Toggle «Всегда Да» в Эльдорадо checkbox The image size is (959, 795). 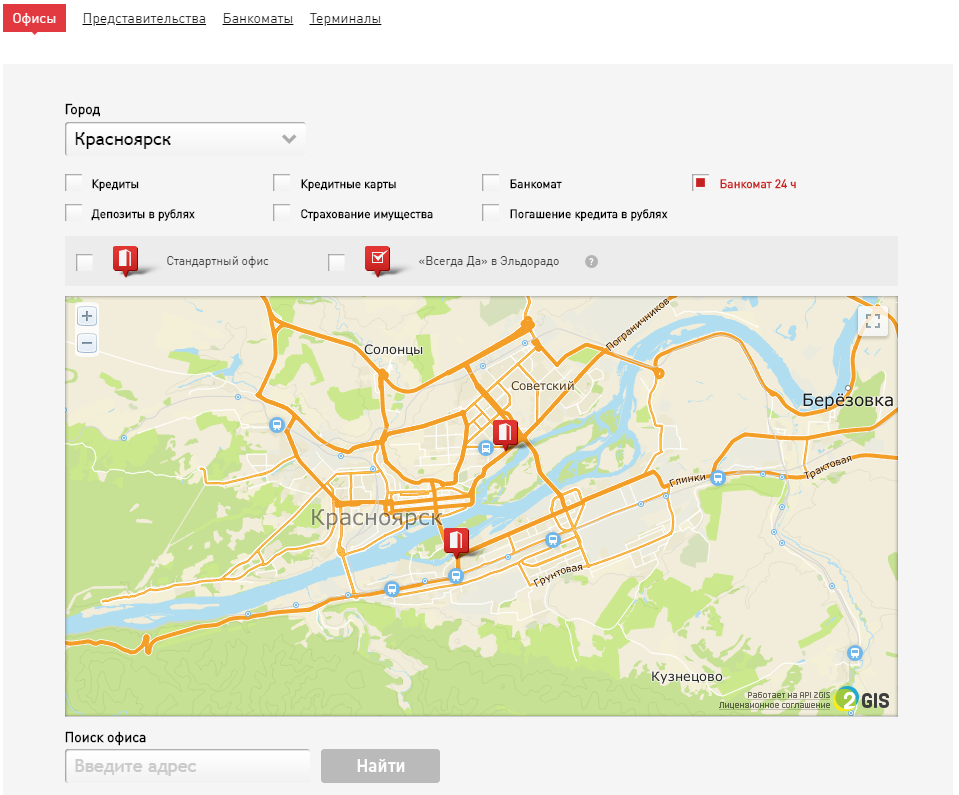(x=337, y=262)
